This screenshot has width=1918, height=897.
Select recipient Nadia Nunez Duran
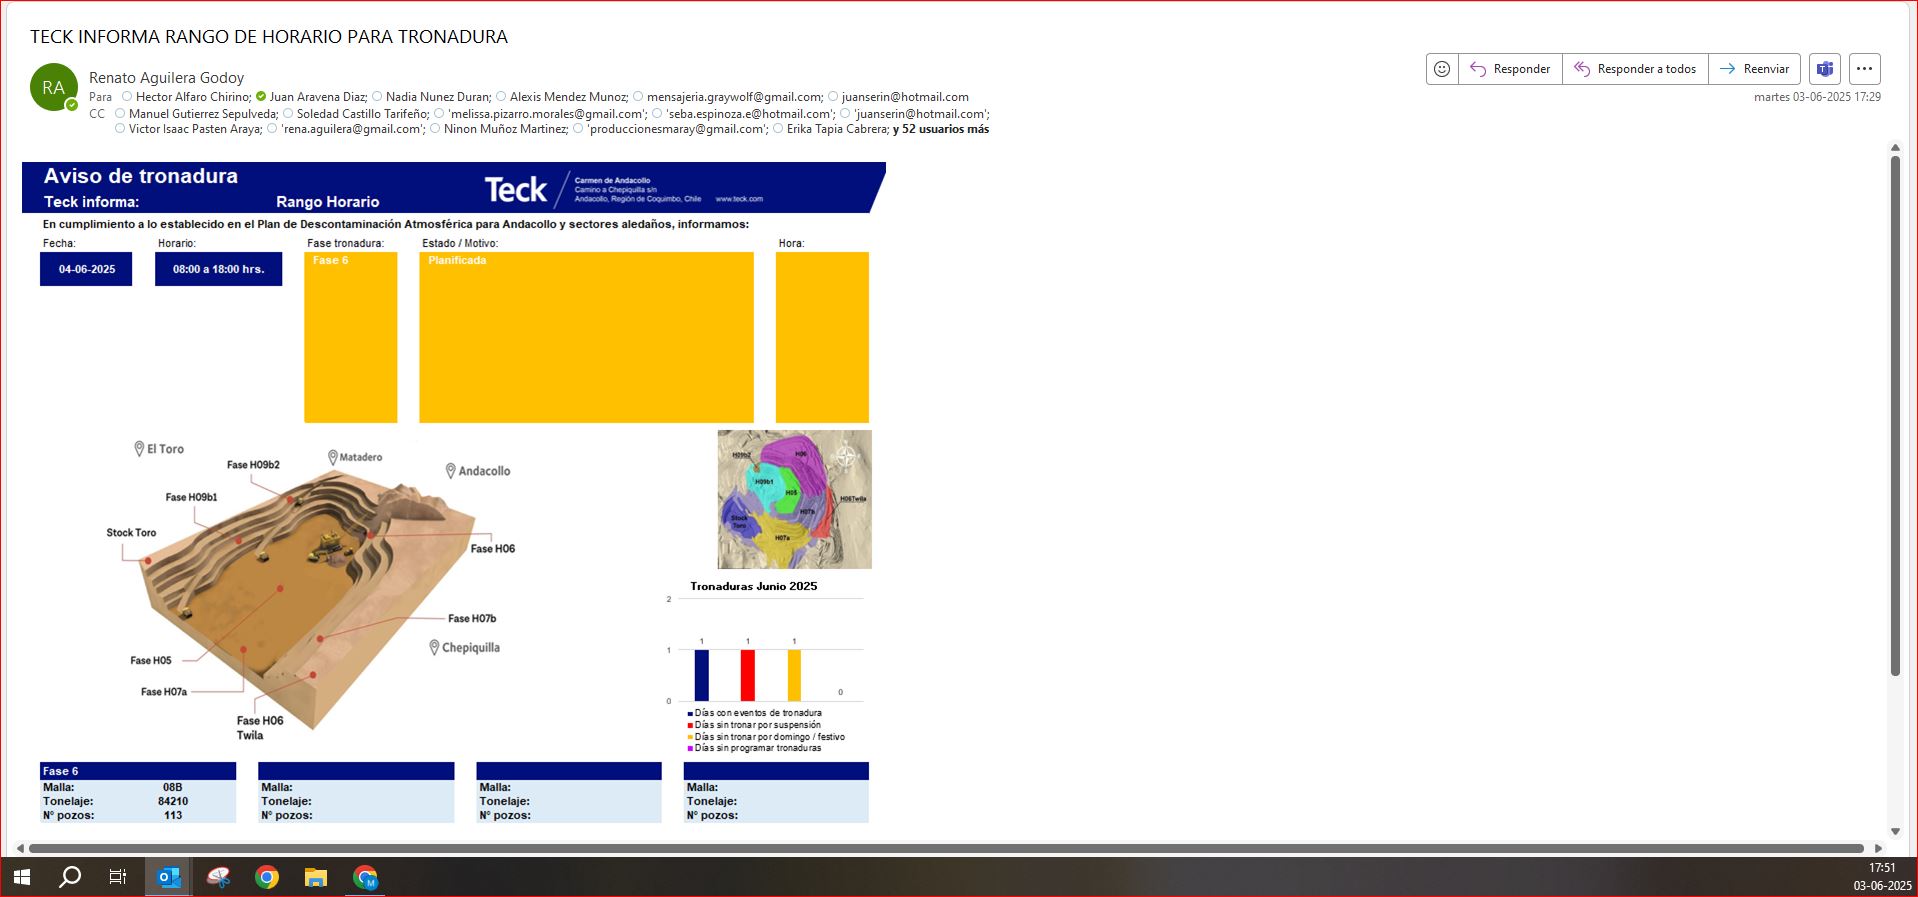coord(438,97)
